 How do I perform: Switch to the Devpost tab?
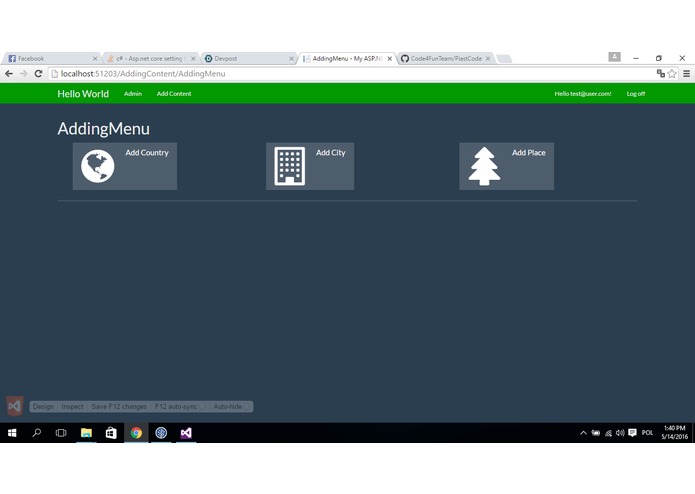pyautogui.click(x=246, y=58)
